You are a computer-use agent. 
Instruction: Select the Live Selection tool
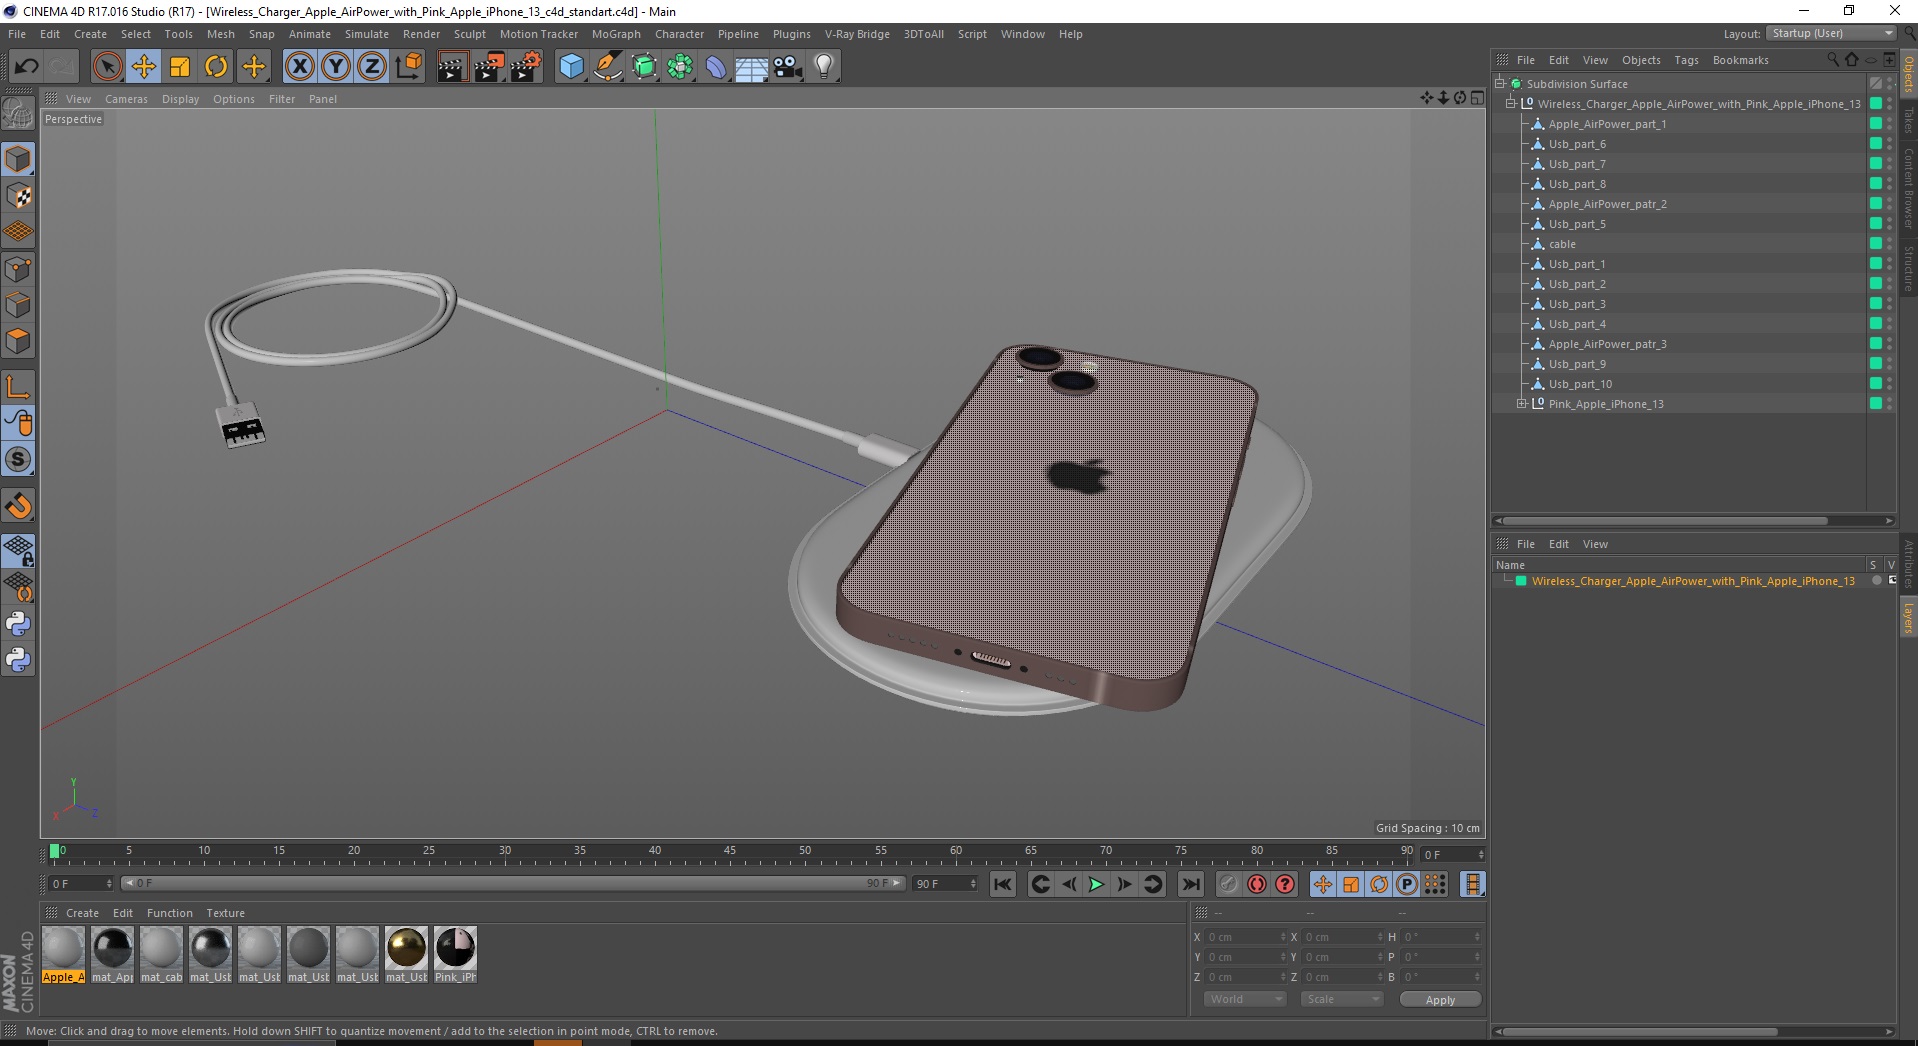point(107,67)
